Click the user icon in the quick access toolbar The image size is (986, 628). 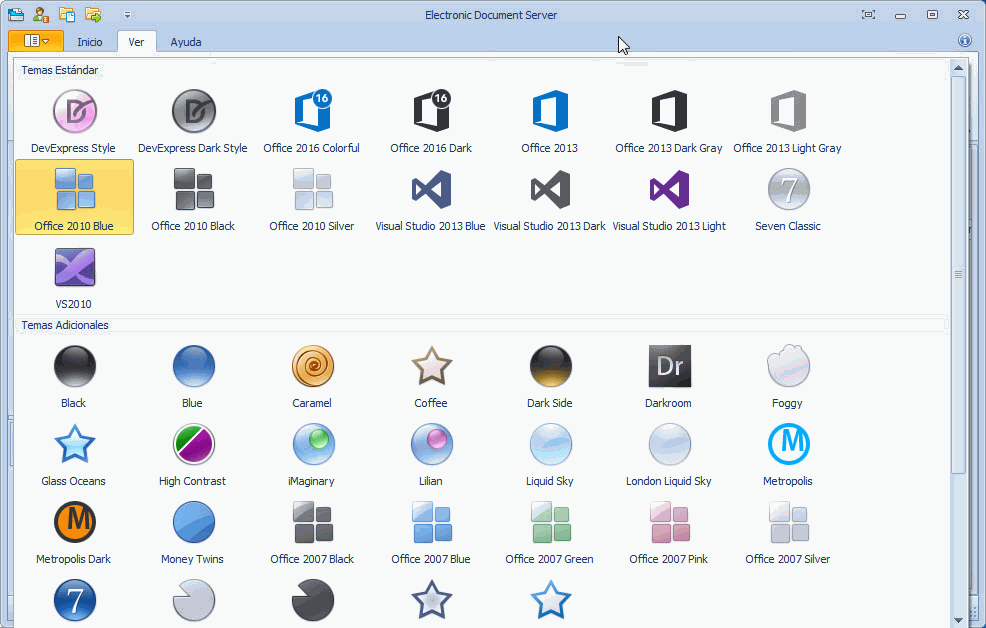point(41,14)
